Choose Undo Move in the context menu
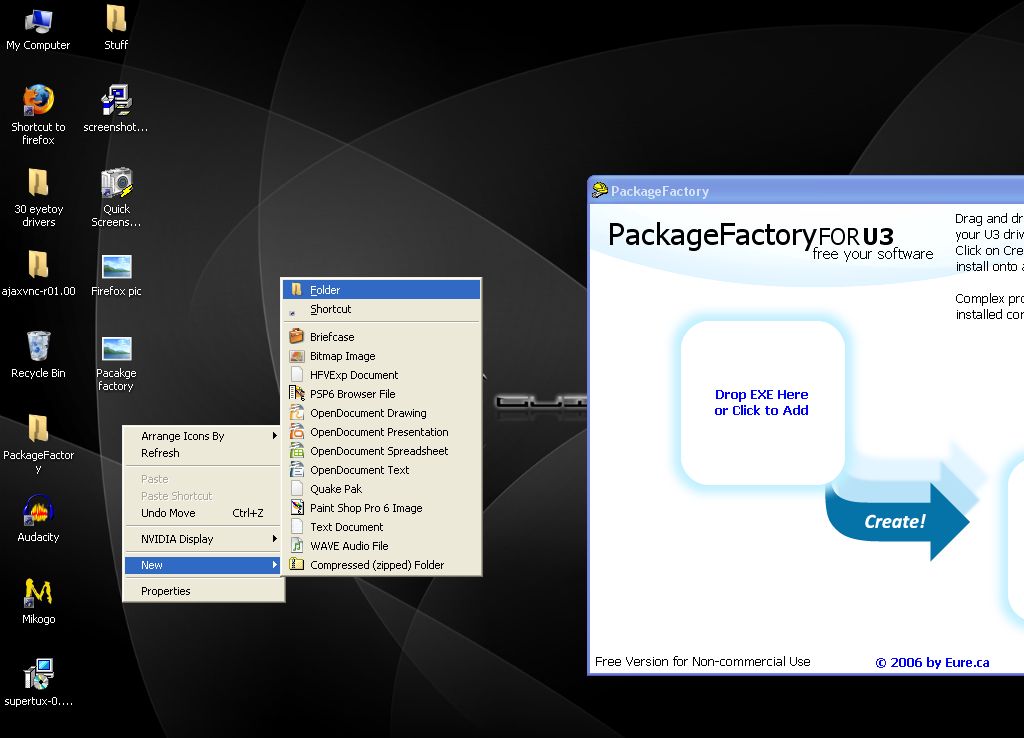The width and height of the screenshot is (1024, 738). [x=203, y=513]
